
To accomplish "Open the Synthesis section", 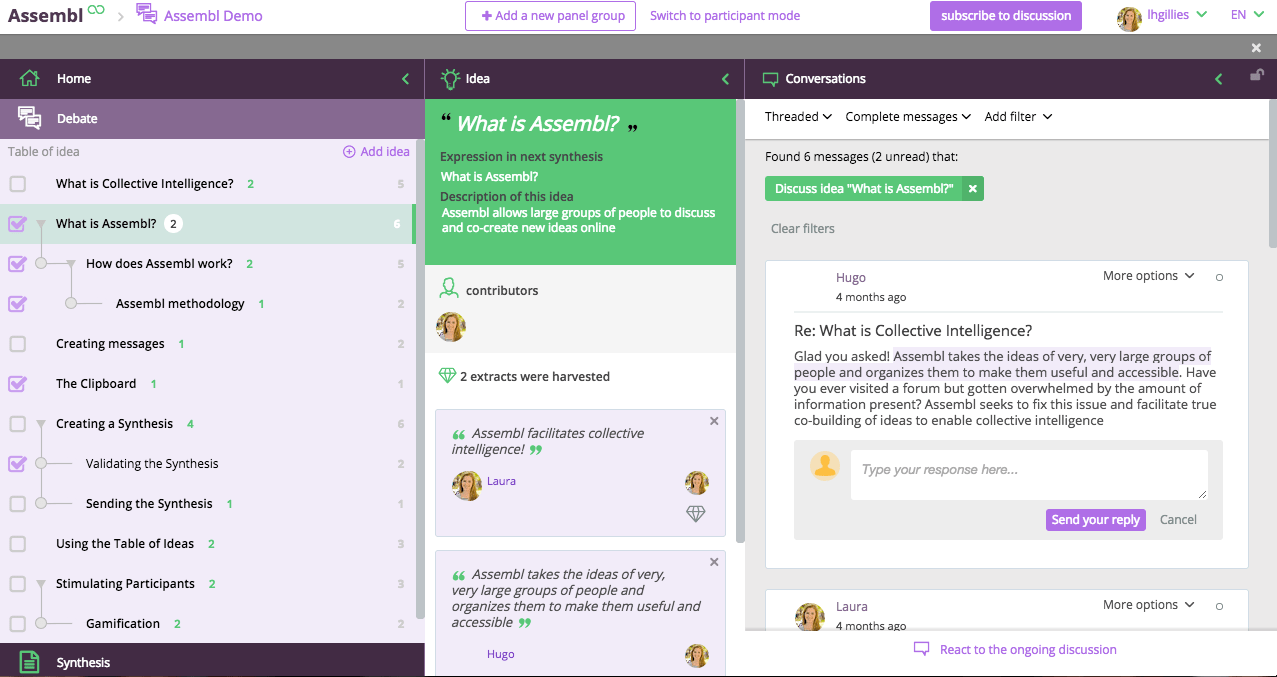I will (x=212, y=662).
